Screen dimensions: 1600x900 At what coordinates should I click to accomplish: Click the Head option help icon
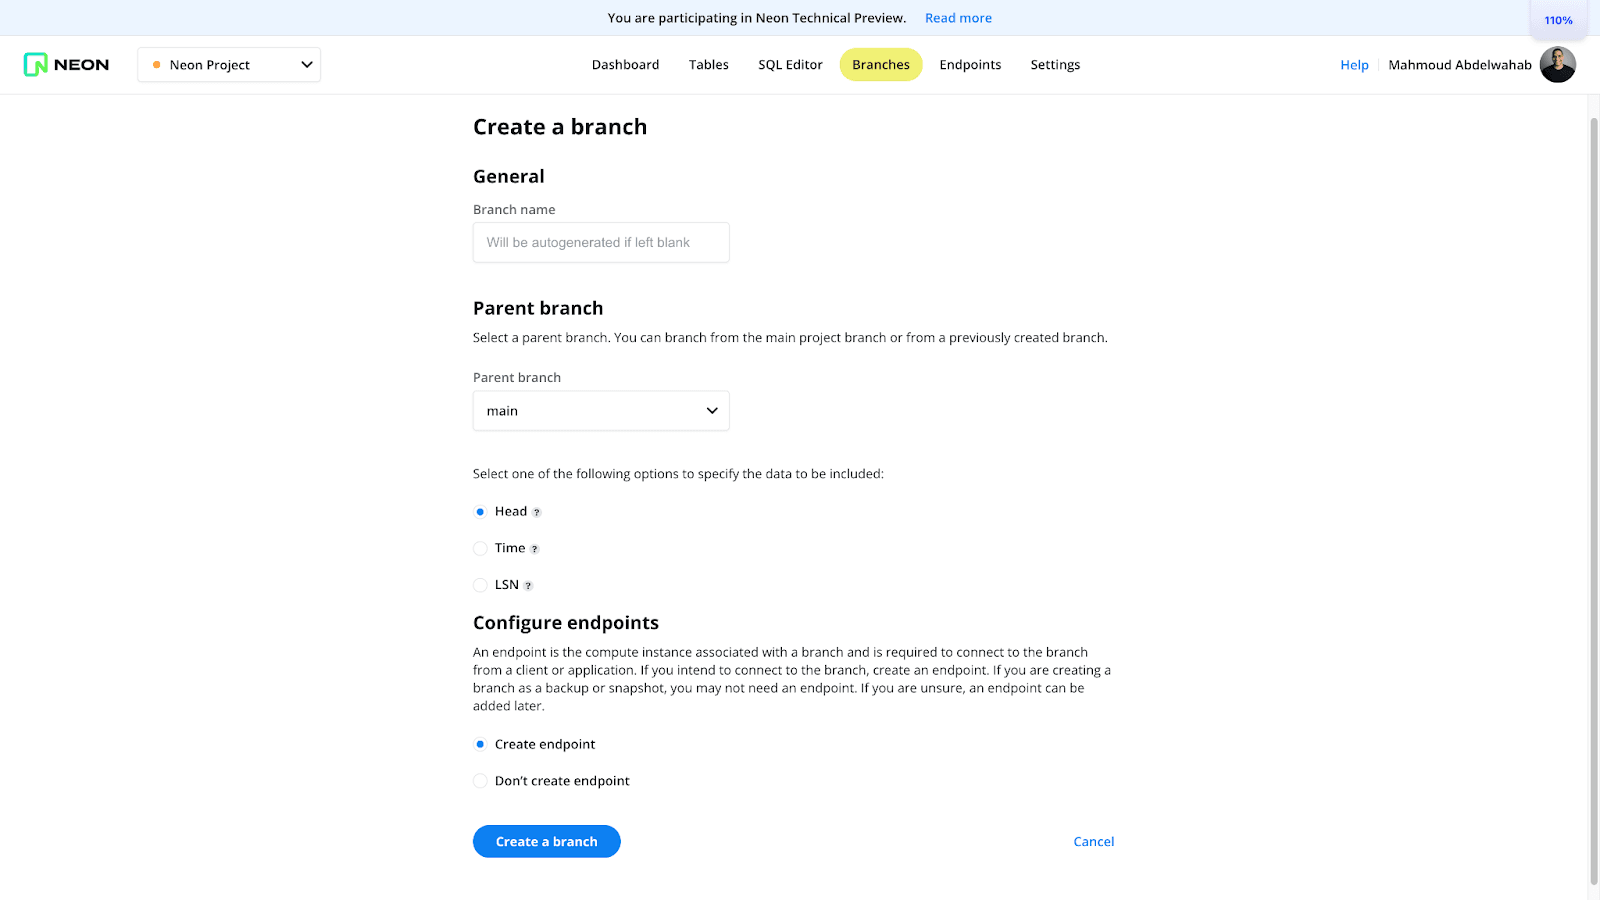click(x=537, y=512)
